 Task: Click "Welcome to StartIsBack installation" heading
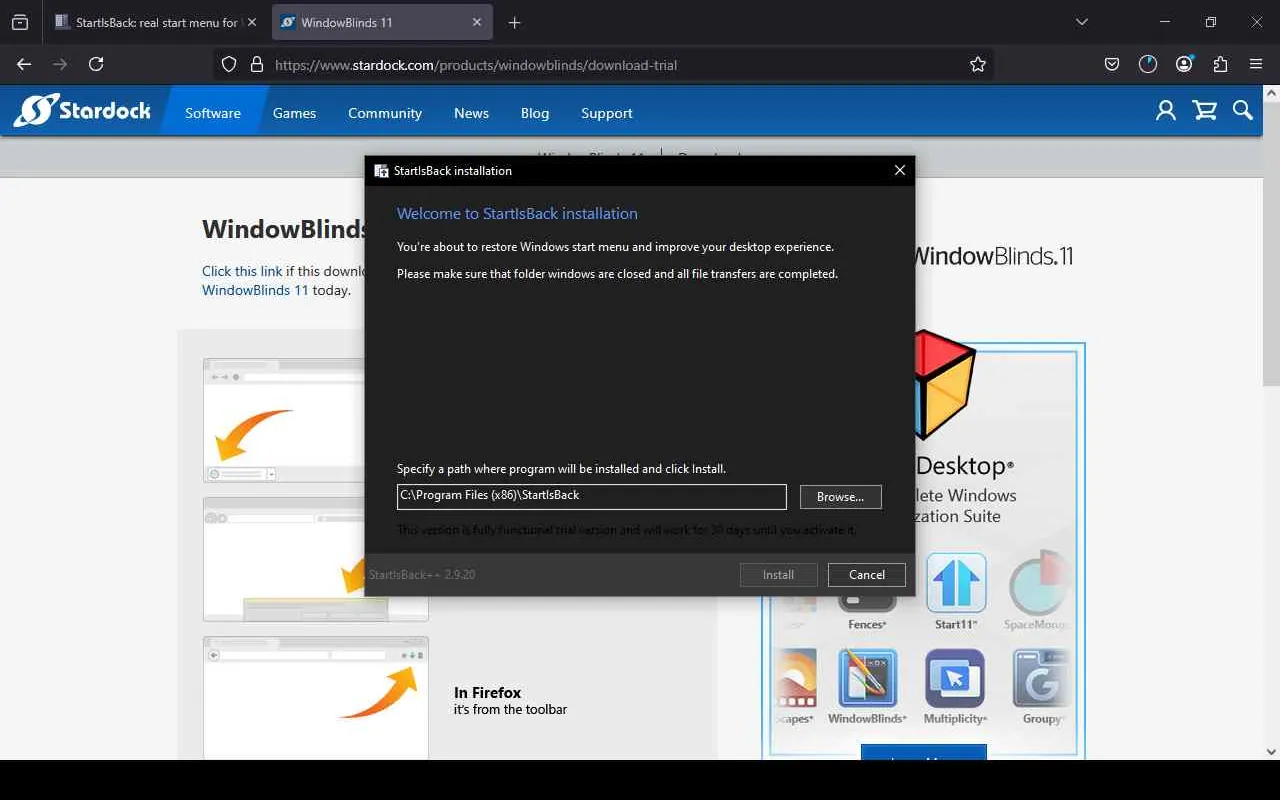517,213
